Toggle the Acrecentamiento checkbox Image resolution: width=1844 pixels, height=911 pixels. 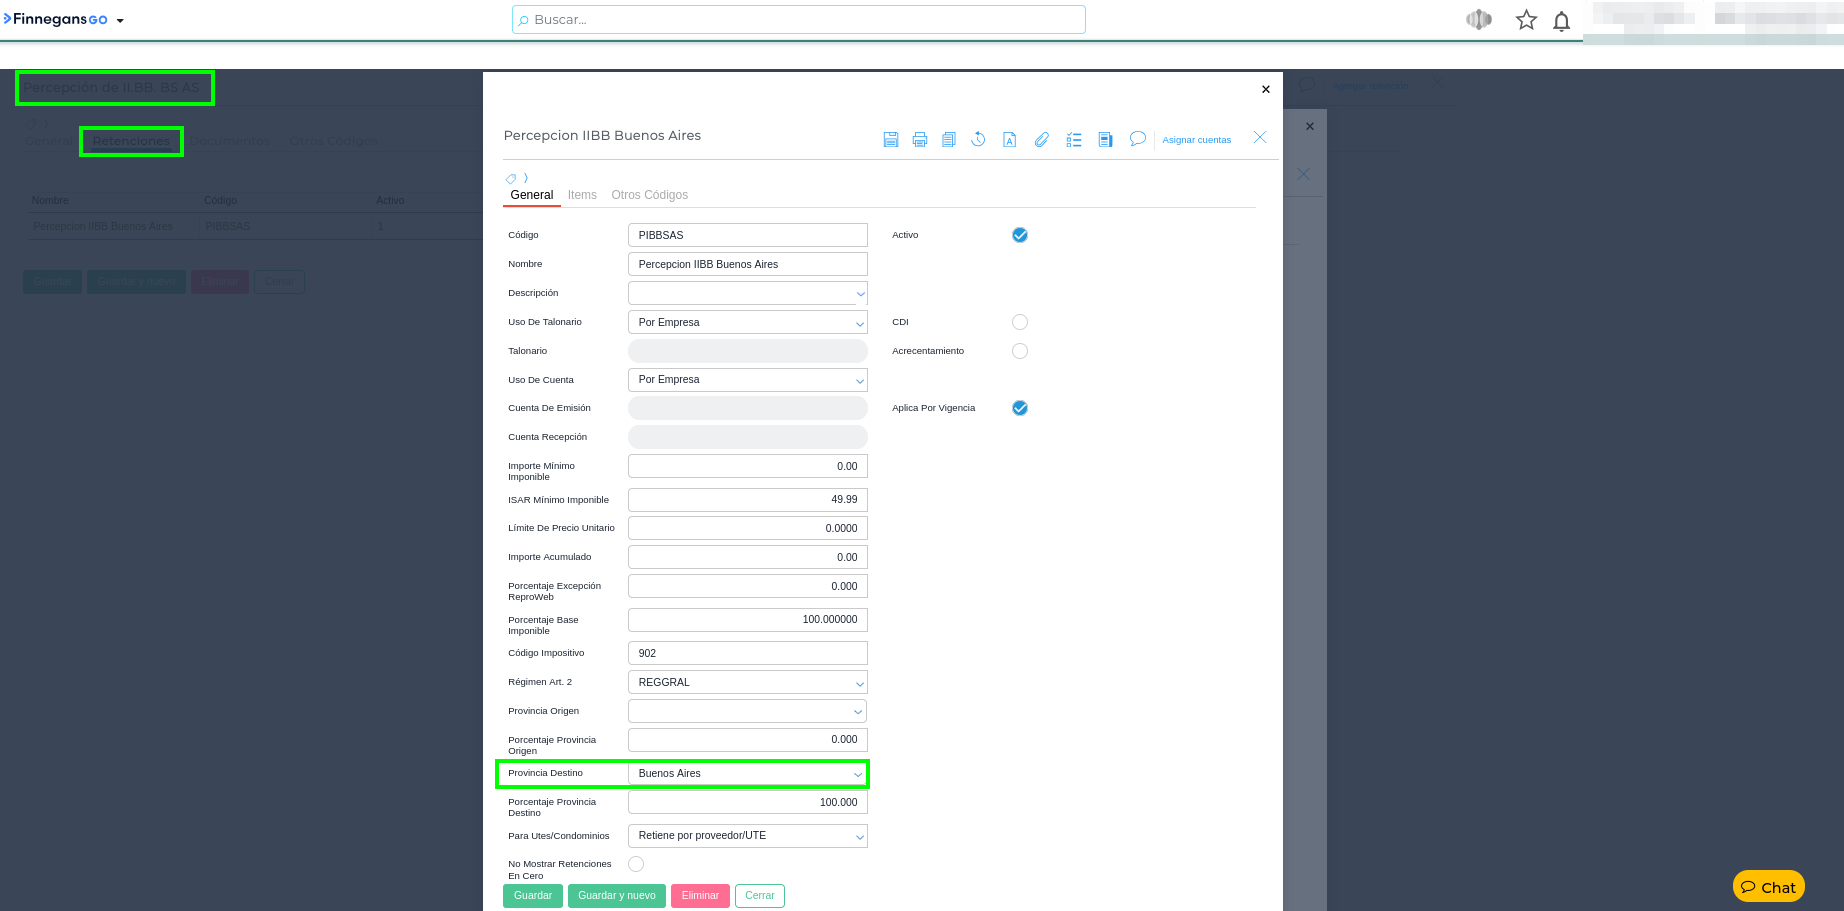pos(1019,351)
